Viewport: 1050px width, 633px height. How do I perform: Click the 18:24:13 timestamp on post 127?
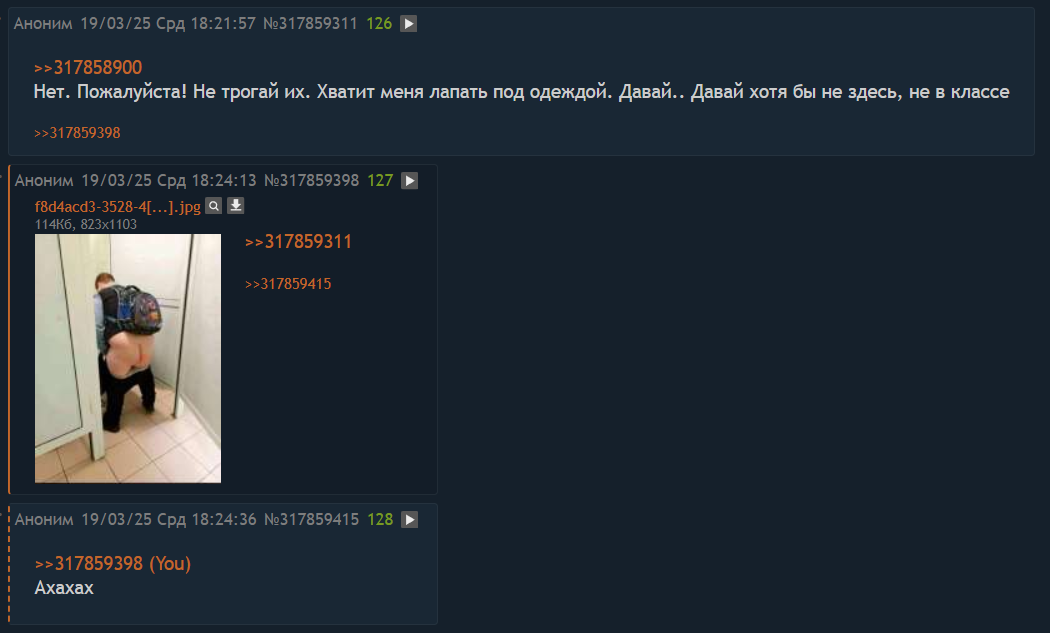pos(224,181)
